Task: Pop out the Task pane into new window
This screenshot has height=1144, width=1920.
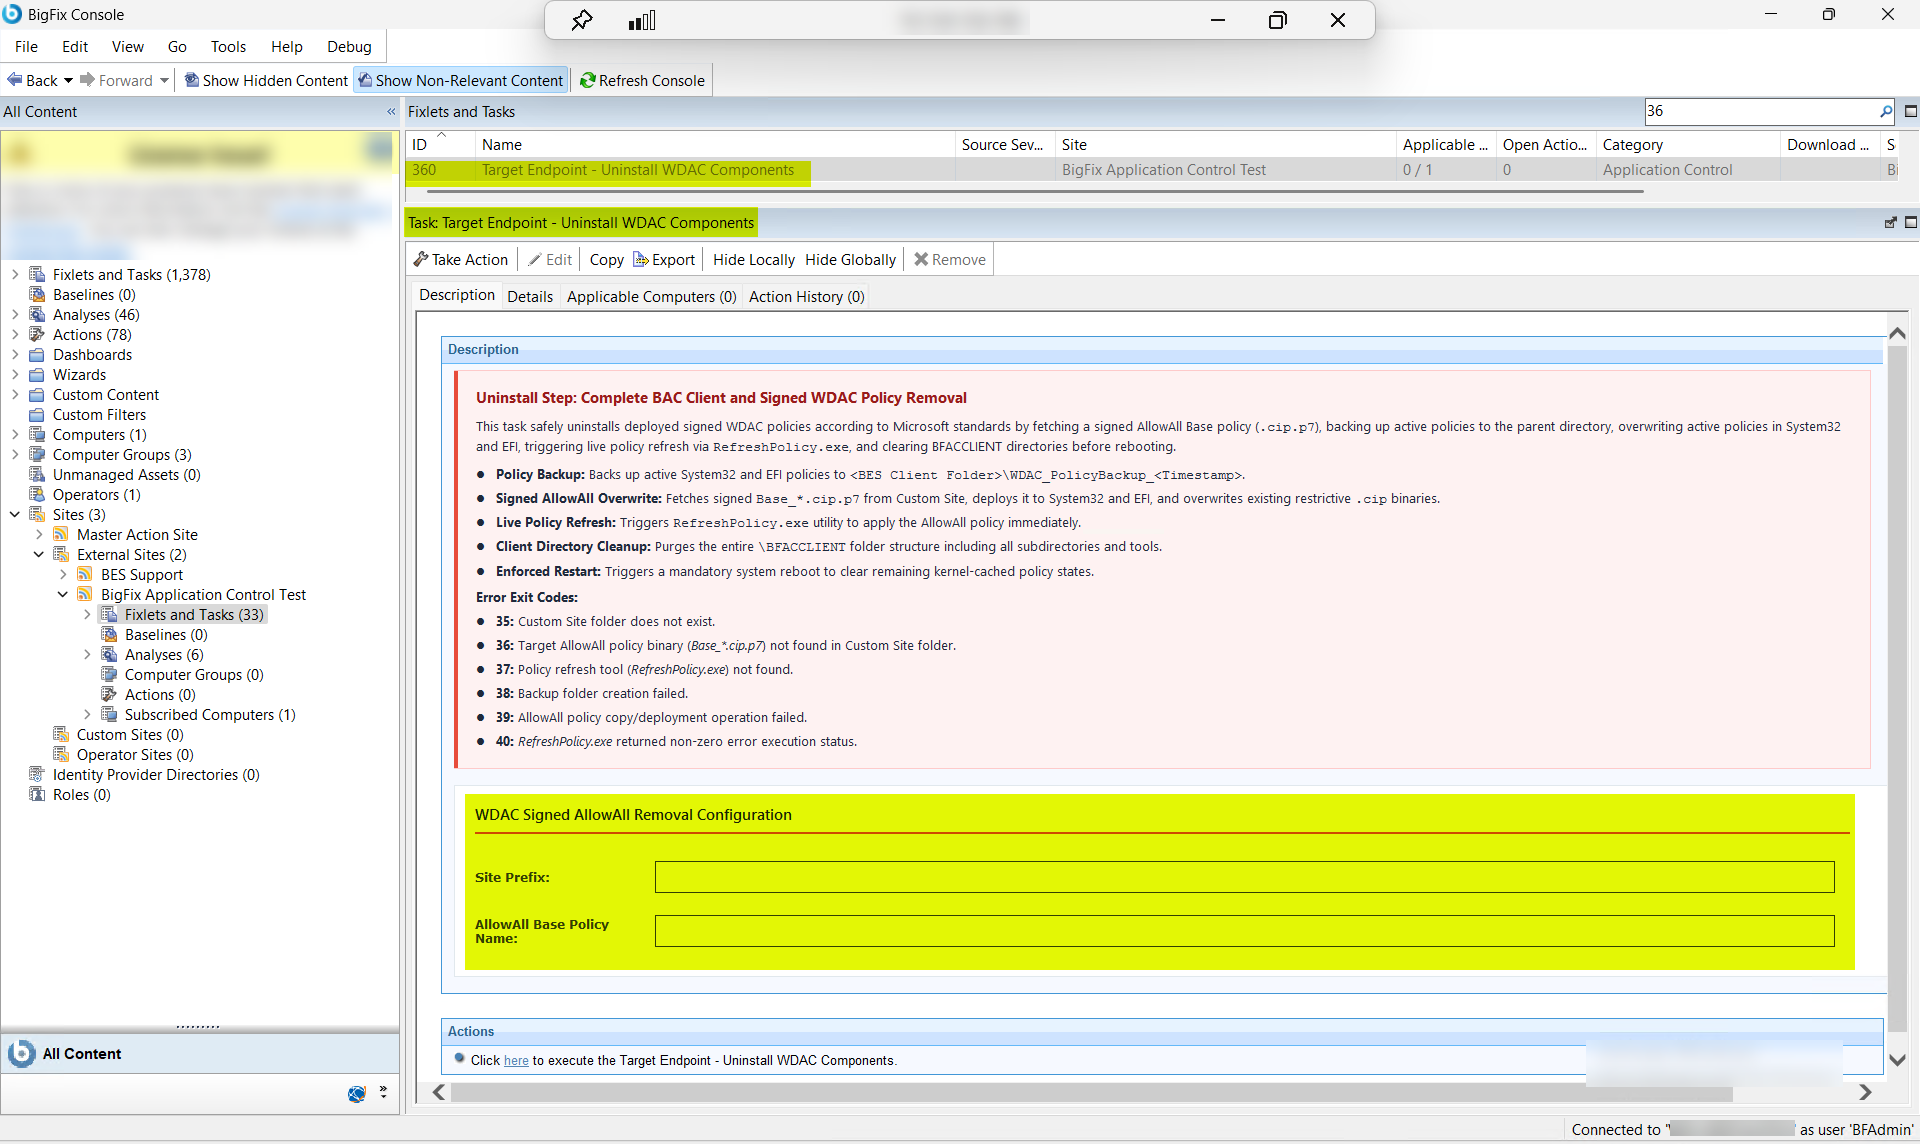Action: [x=1891, y=222]
